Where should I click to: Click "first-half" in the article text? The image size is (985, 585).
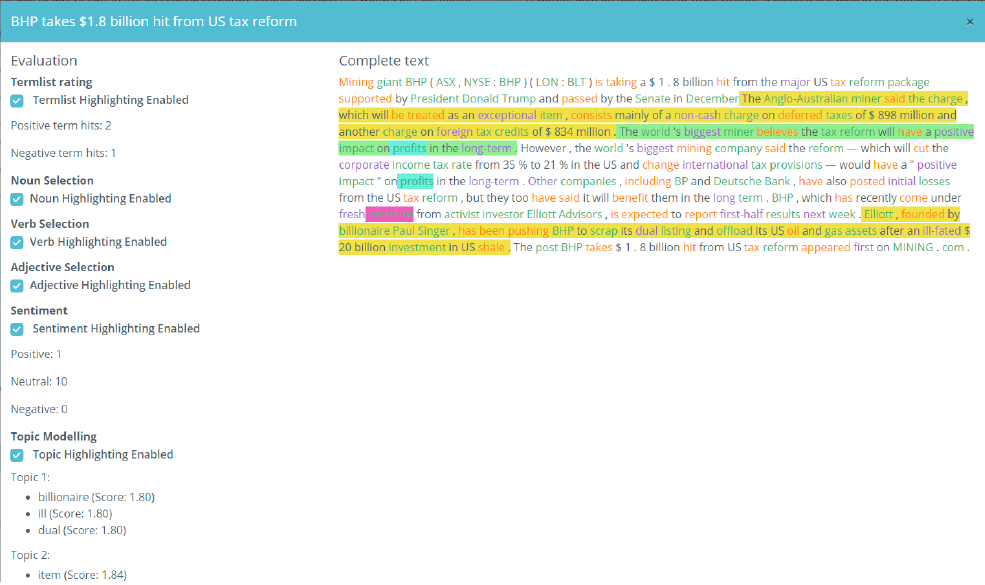[741, 214]
